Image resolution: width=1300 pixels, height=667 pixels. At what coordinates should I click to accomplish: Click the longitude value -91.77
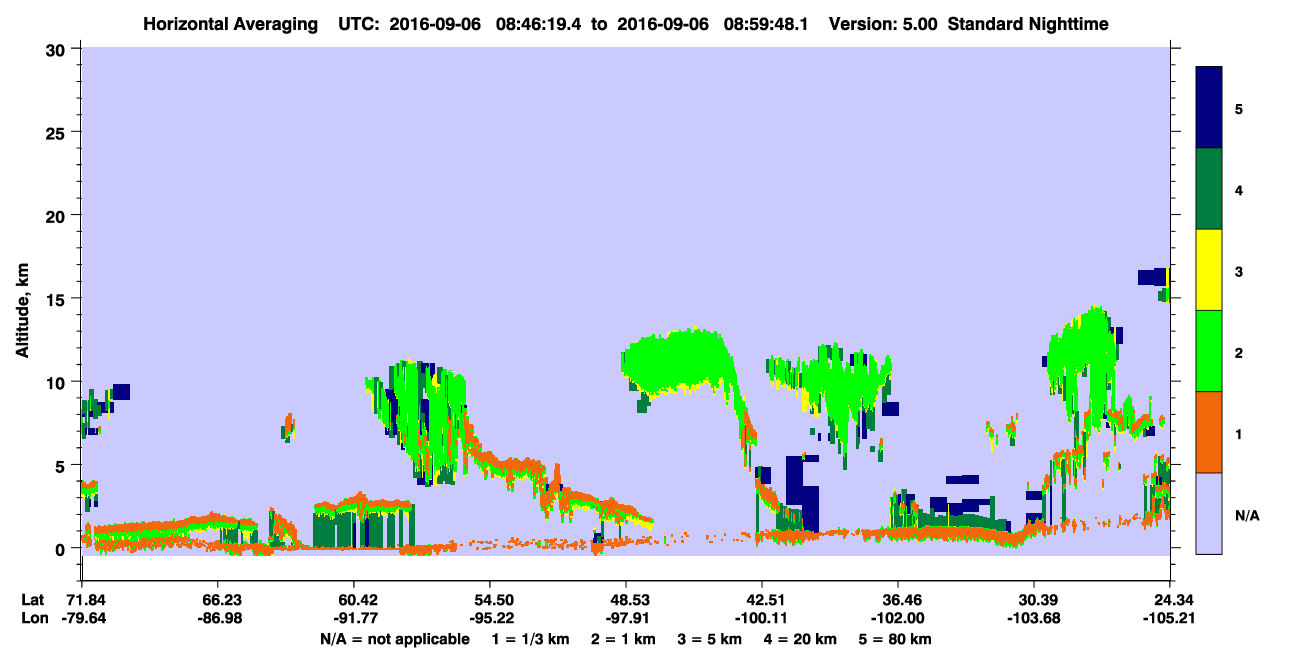tap(354, 619)
